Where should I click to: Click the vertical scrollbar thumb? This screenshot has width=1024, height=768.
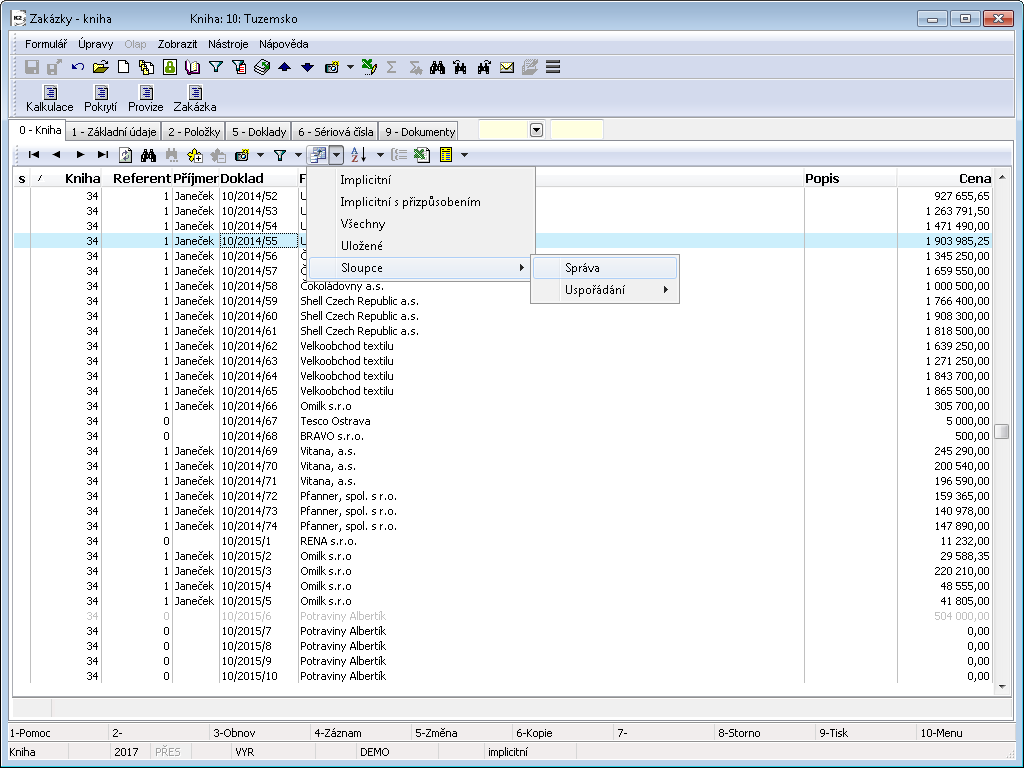click(1001, 431)
